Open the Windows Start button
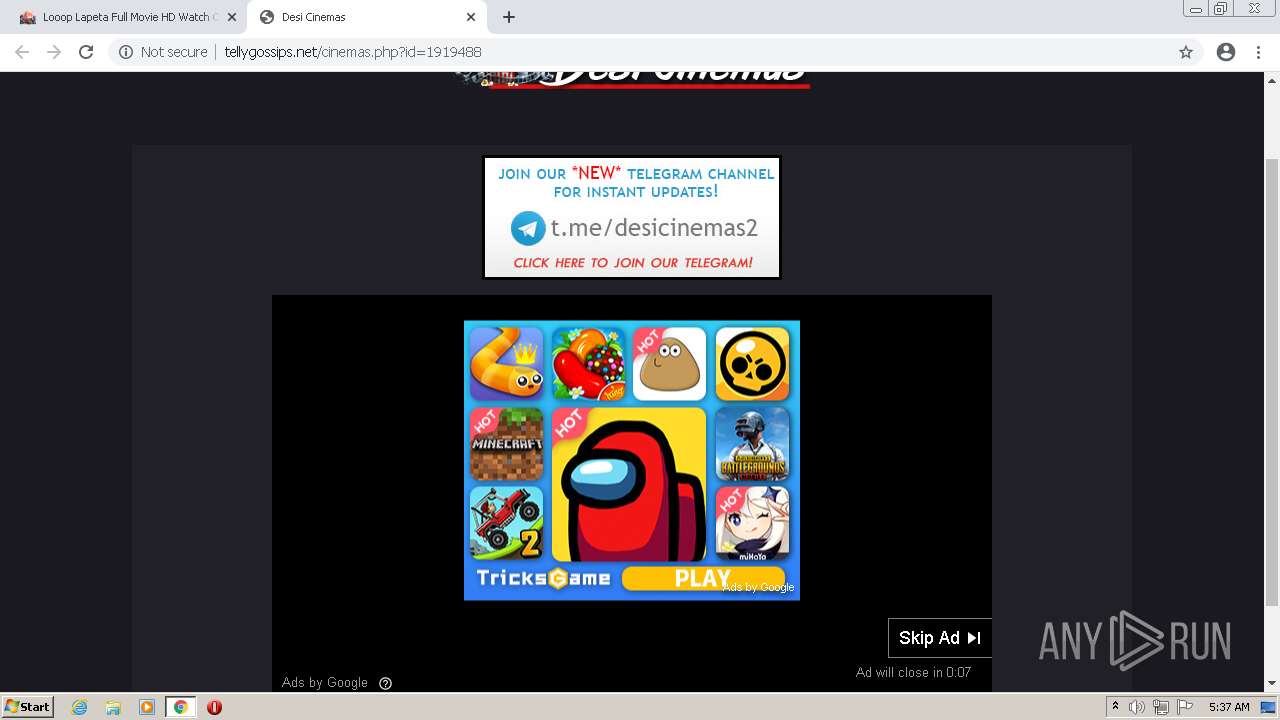 tap(27, 707)
